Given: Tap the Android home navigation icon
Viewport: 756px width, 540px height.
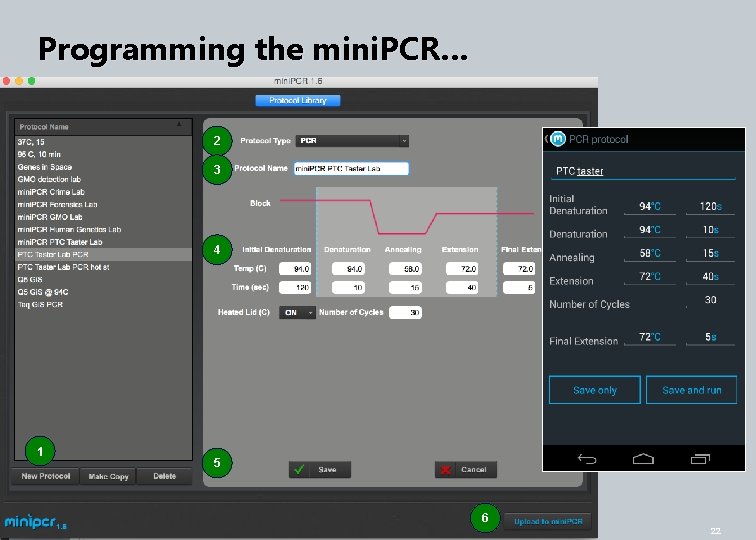Looking at the screenshot, I should pyautogui.click(x=643, y=459).
